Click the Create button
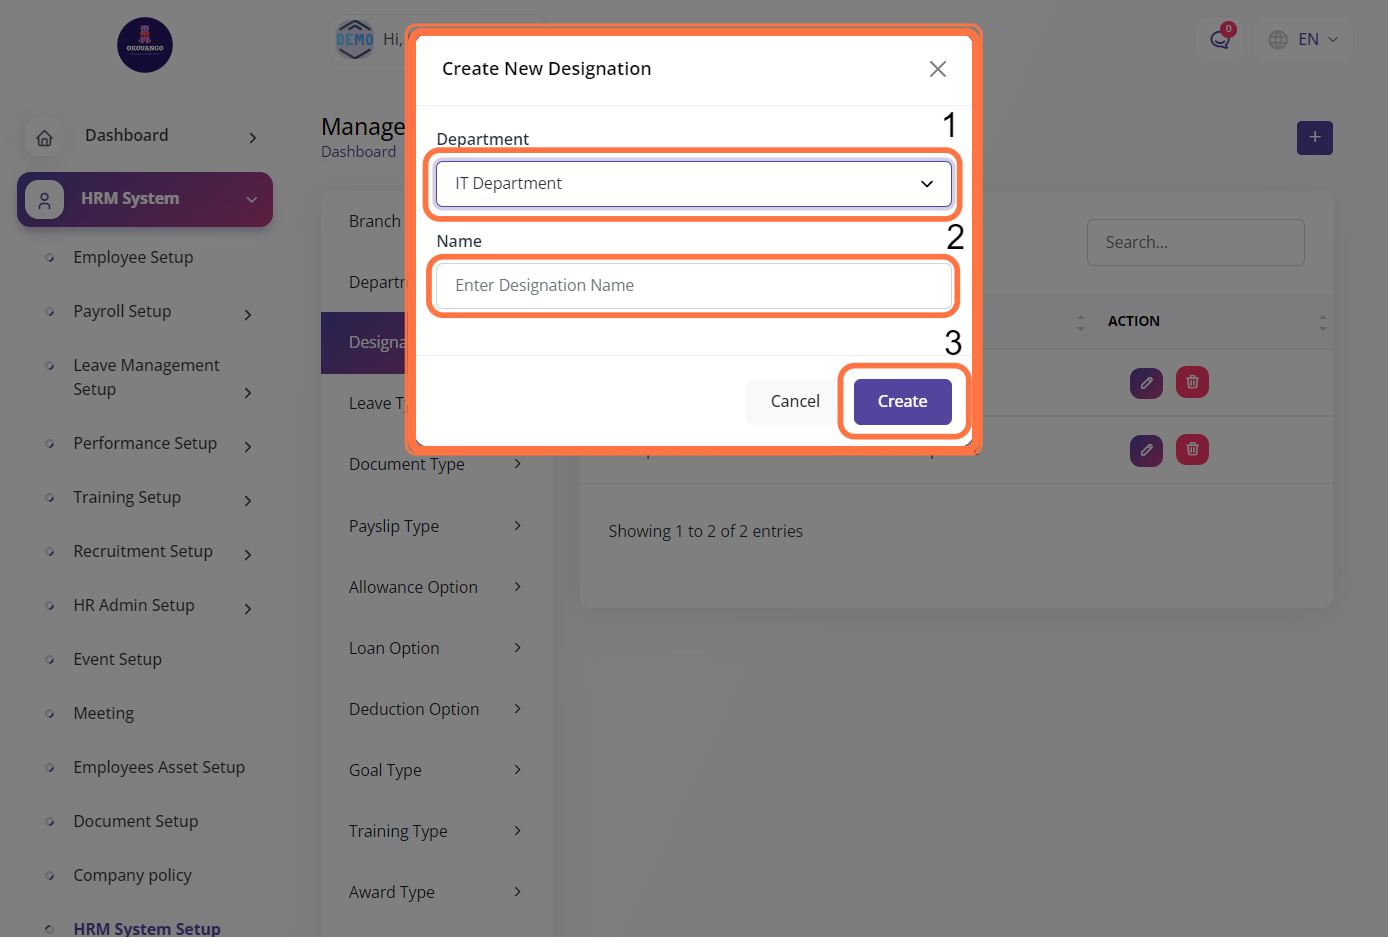The image size is (1388, 937). (x=902, y=401)
